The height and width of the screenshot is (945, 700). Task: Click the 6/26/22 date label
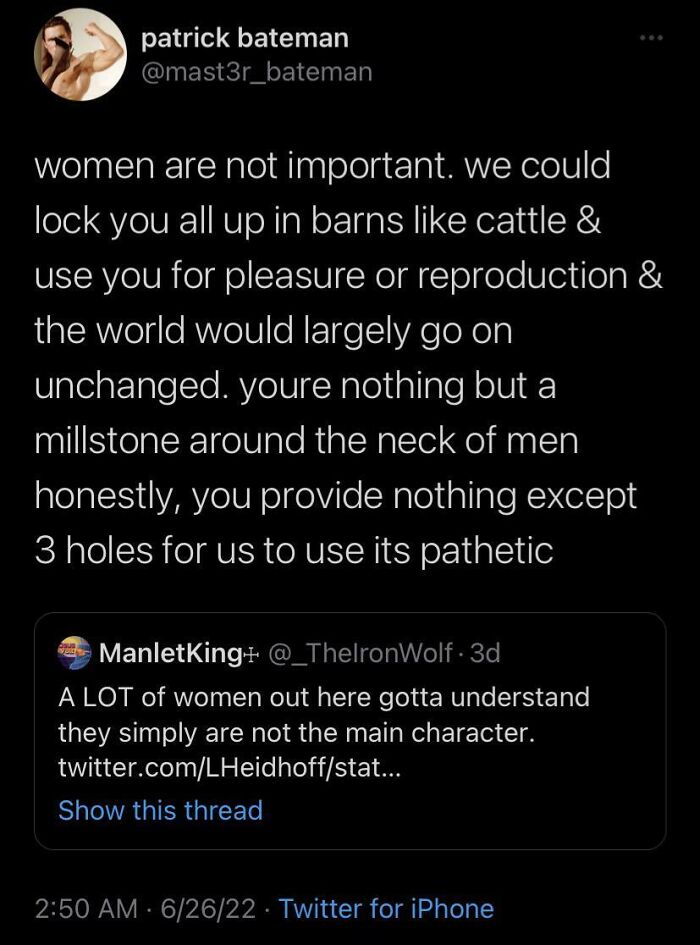(x=206, y=909)
